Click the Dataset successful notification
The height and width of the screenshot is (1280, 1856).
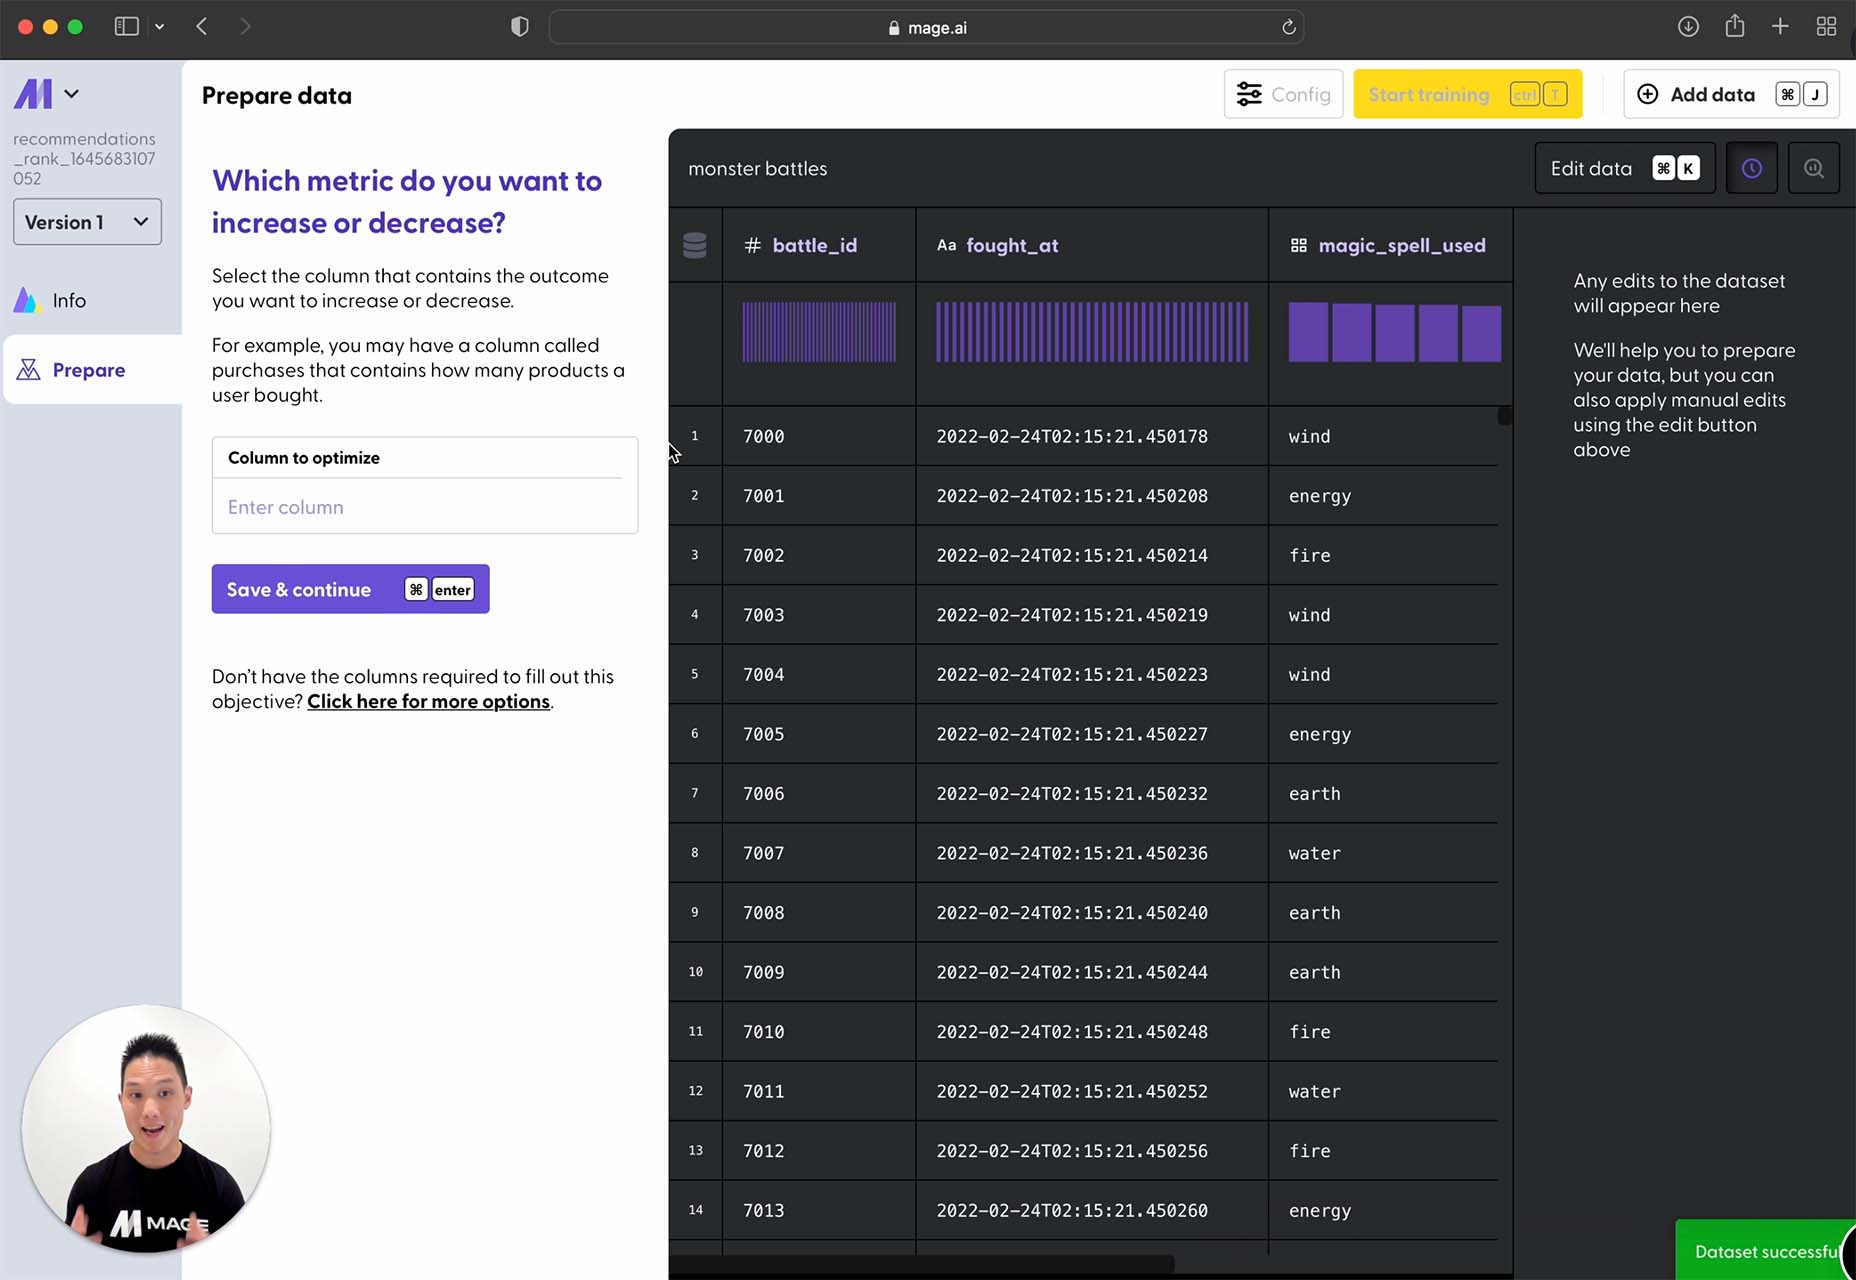[1765, 1250]
